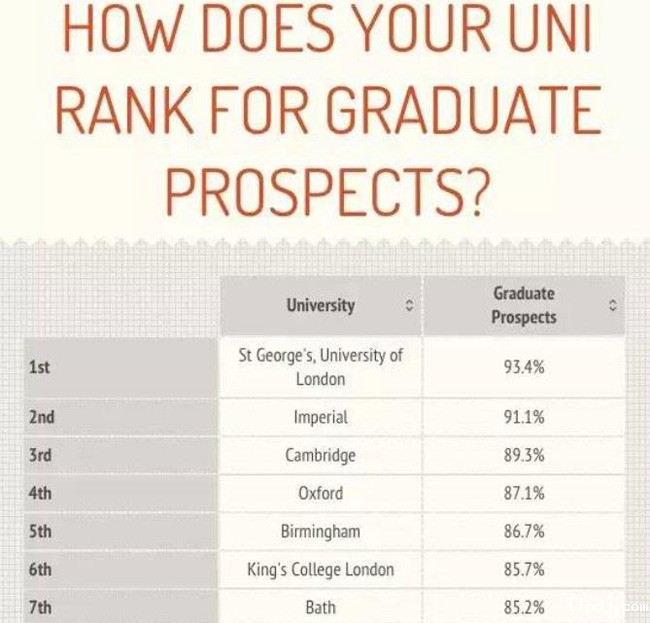The image size is (650, 623).
Task: Click the 89.3% prospects value
Action: (524, 455)
